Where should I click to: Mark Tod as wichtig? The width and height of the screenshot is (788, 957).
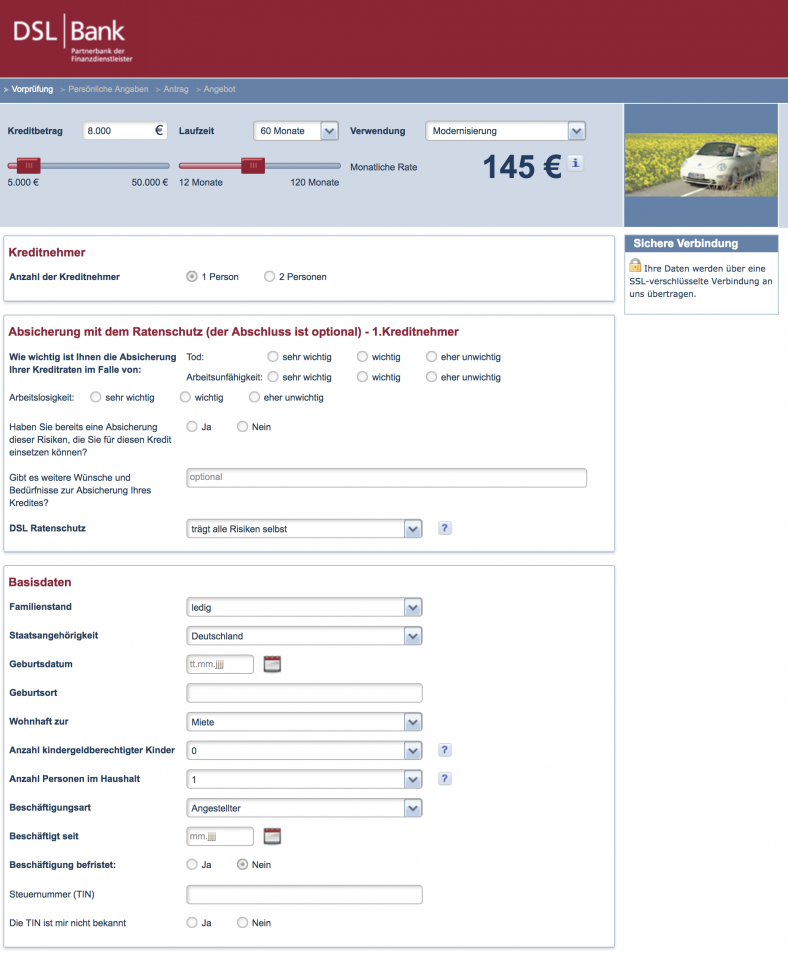(x=363, y=356)
